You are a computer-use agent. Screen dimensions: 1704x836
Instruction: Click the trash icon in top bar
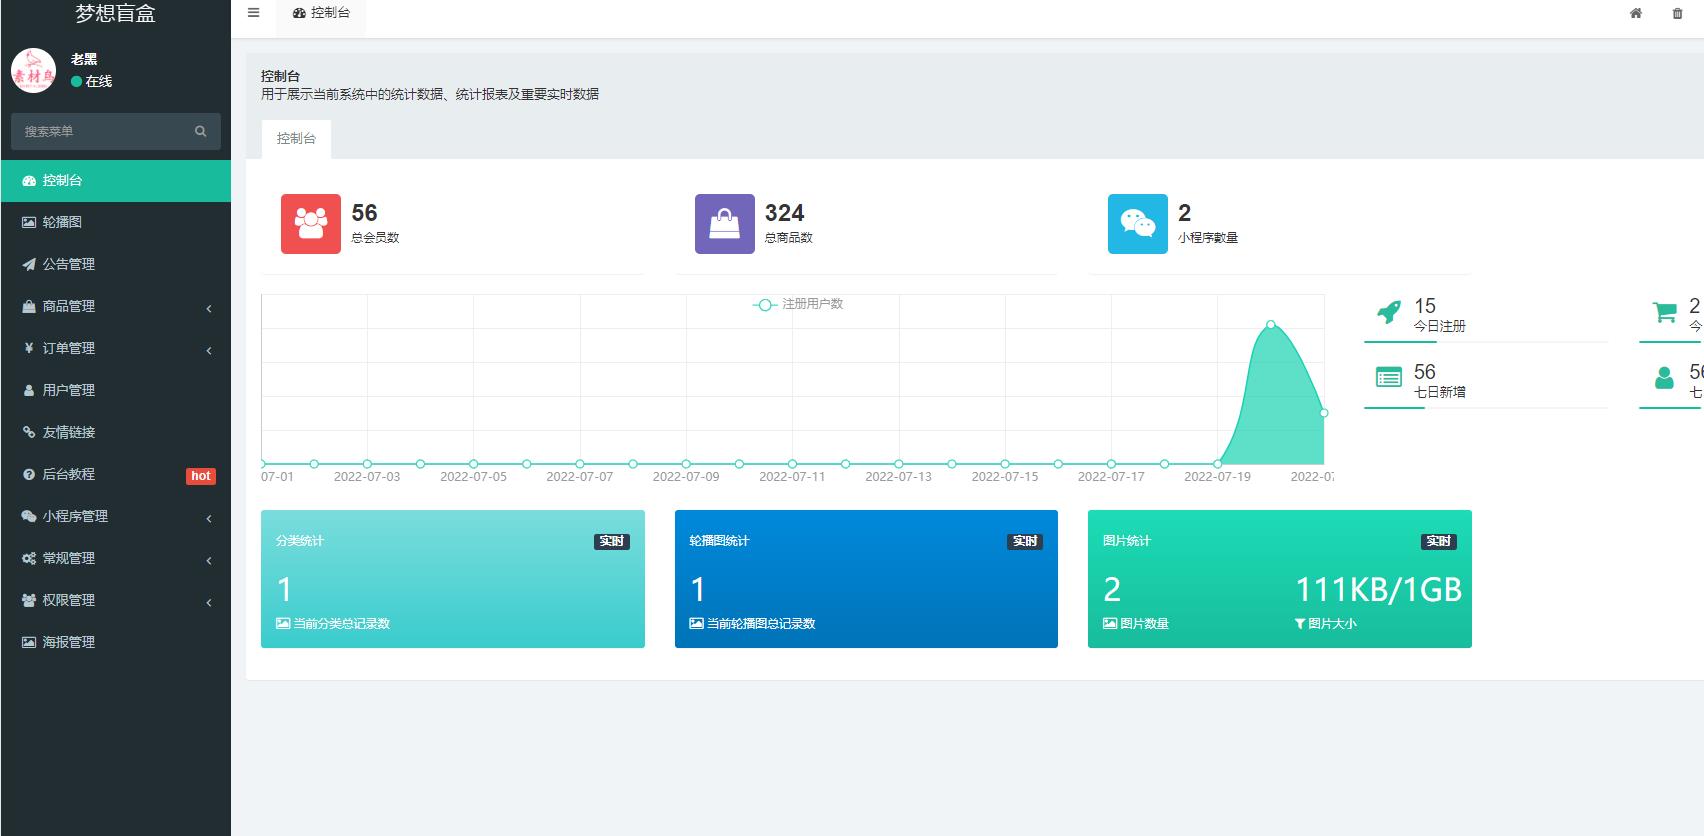1677,13
